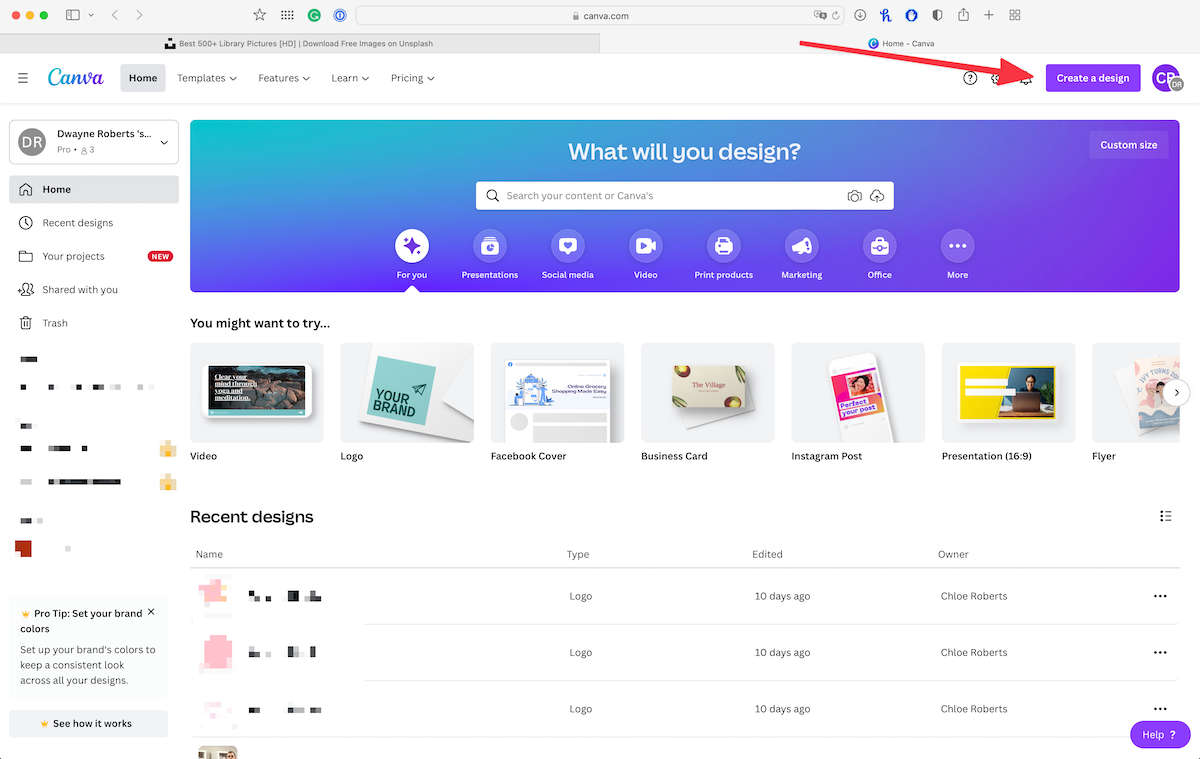The width and height of the screenshot is (1200, 759).
Task: Open Recent designs in the sidebar
Action: 94,223
